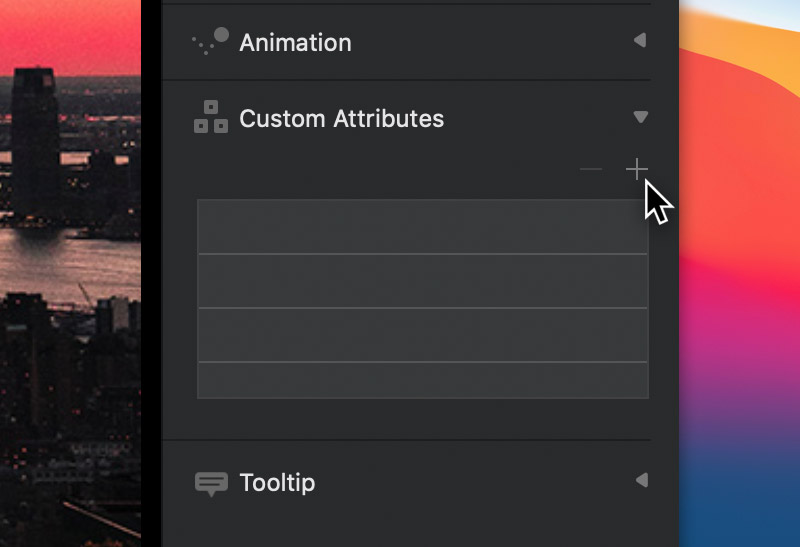Click empty panel space below attributes table
Viewport: 800px width, 547px height.
(422, 418)
